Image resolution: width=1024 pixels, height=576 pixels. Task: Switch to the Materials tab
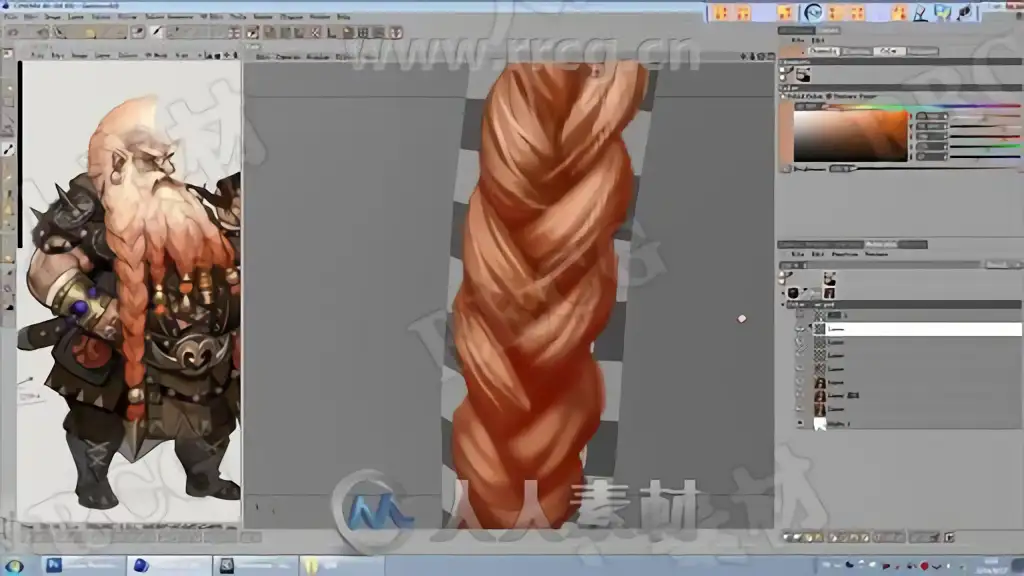[x=880, y=244]
